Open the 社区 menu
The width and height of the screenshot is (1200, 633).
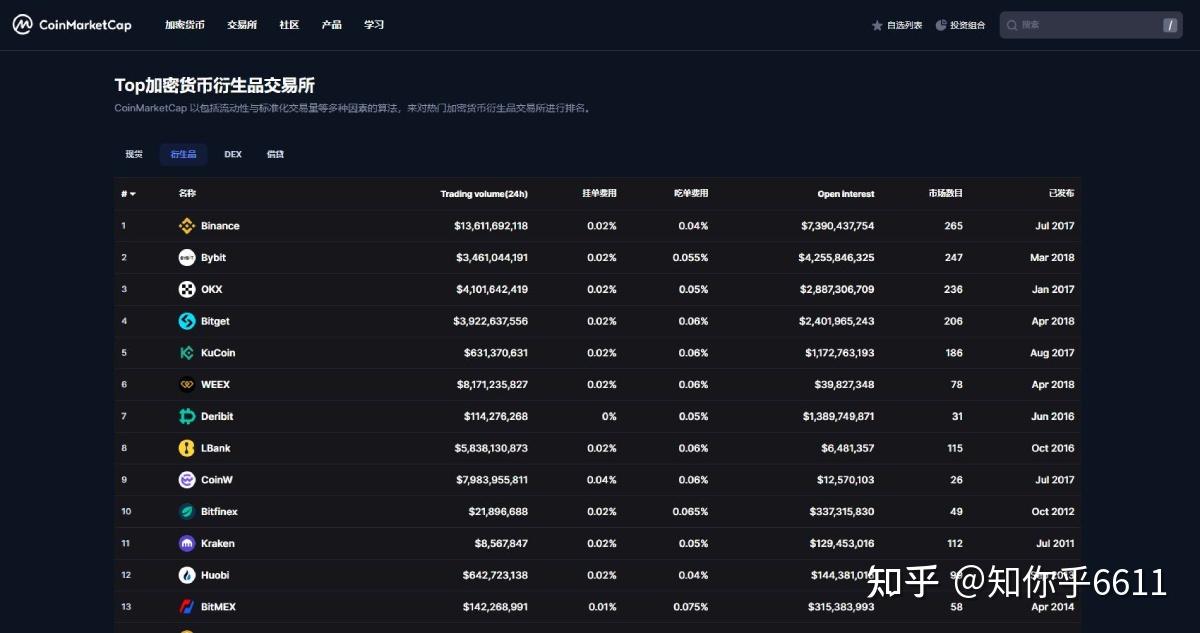tap(289, 25)
